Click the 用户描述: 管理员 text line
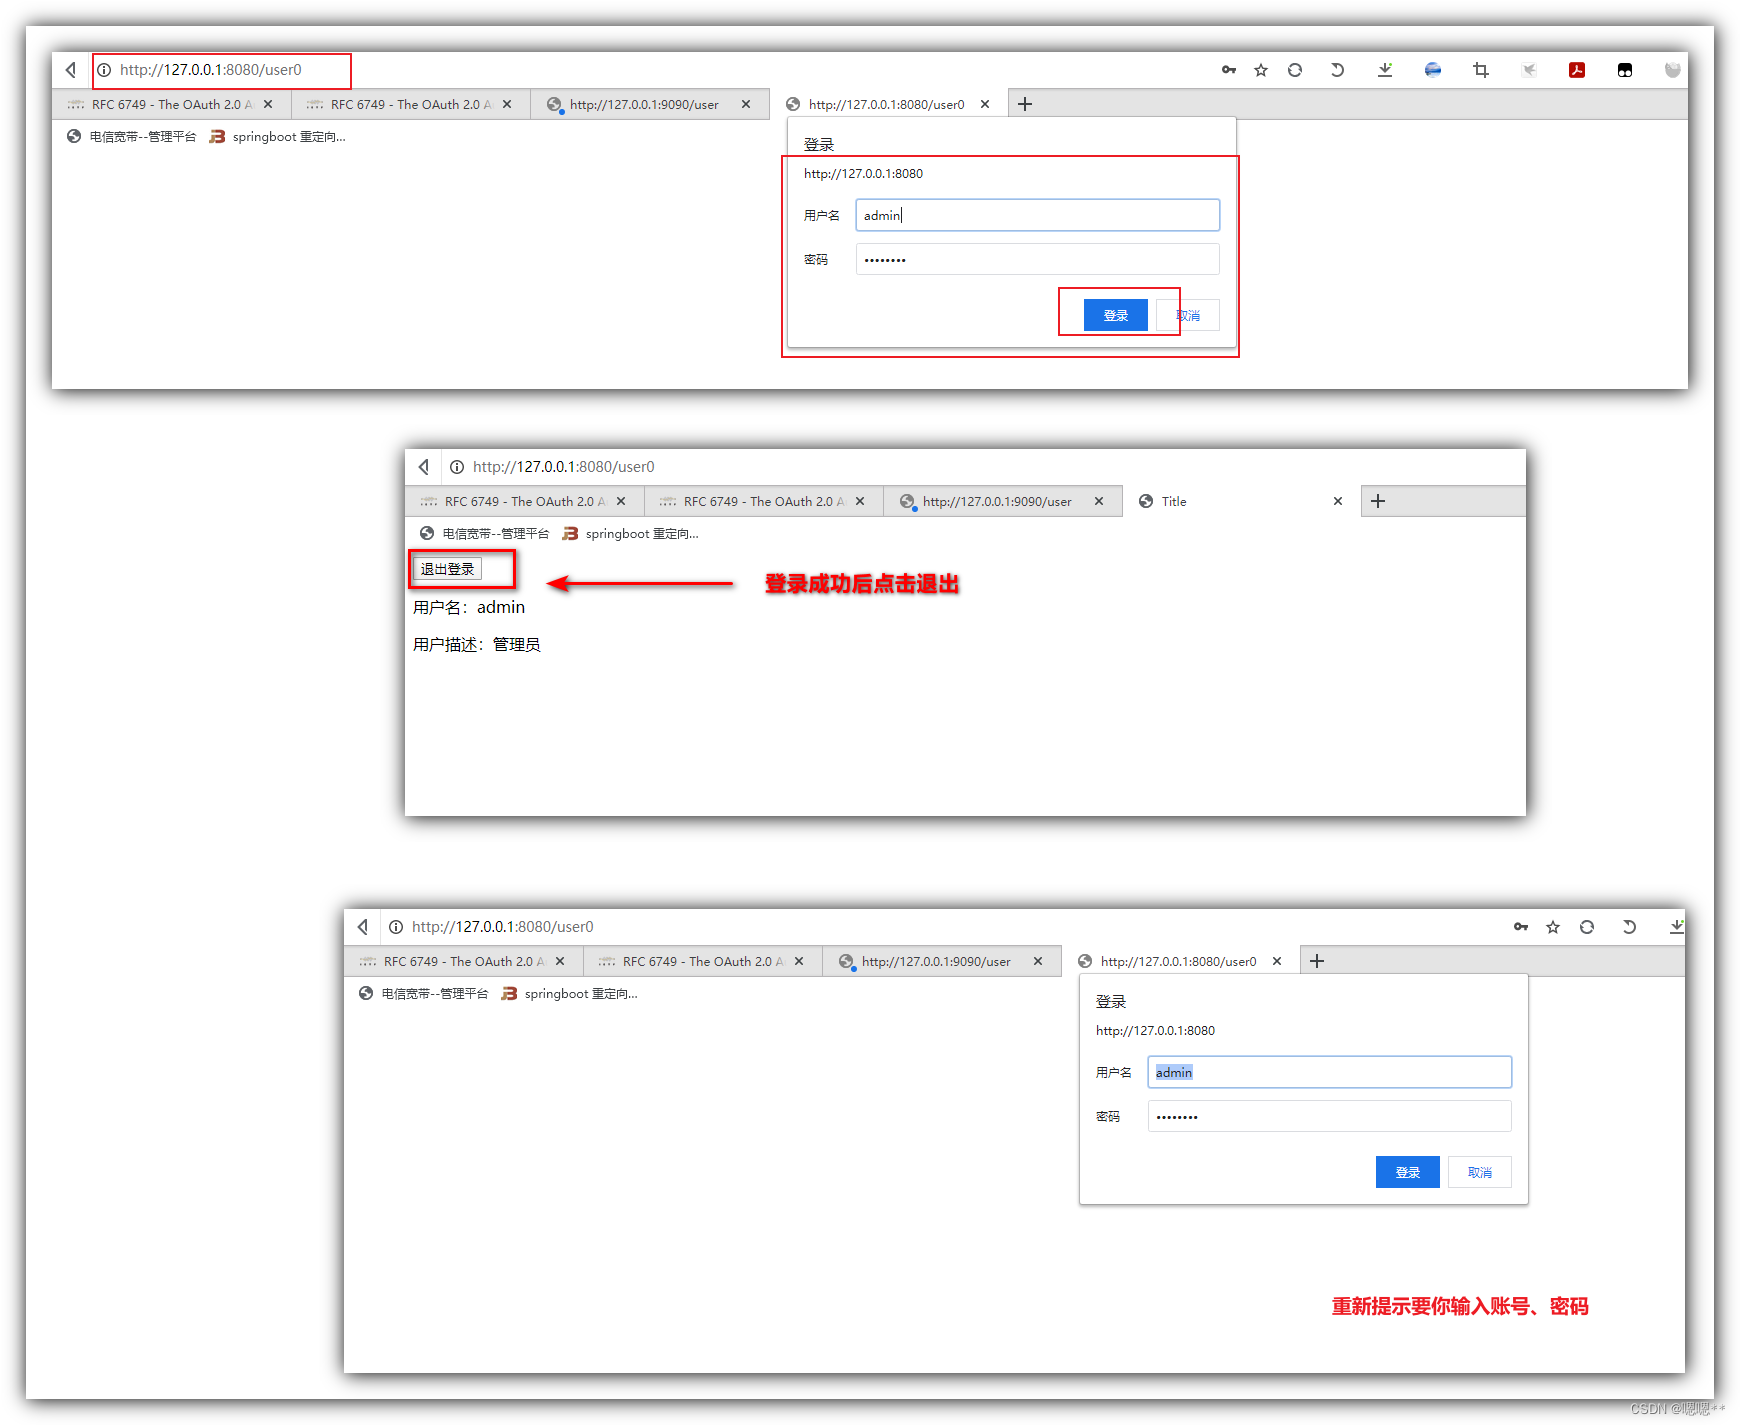Screen dimensions: 1740x1425 tap(477, 645)
